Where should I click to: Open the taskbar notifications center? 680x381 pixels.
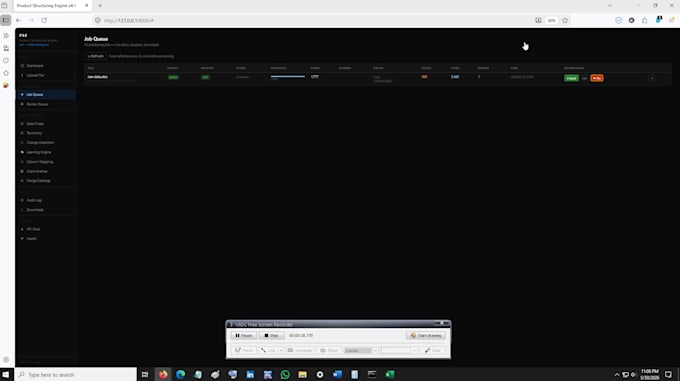[668, 374]
